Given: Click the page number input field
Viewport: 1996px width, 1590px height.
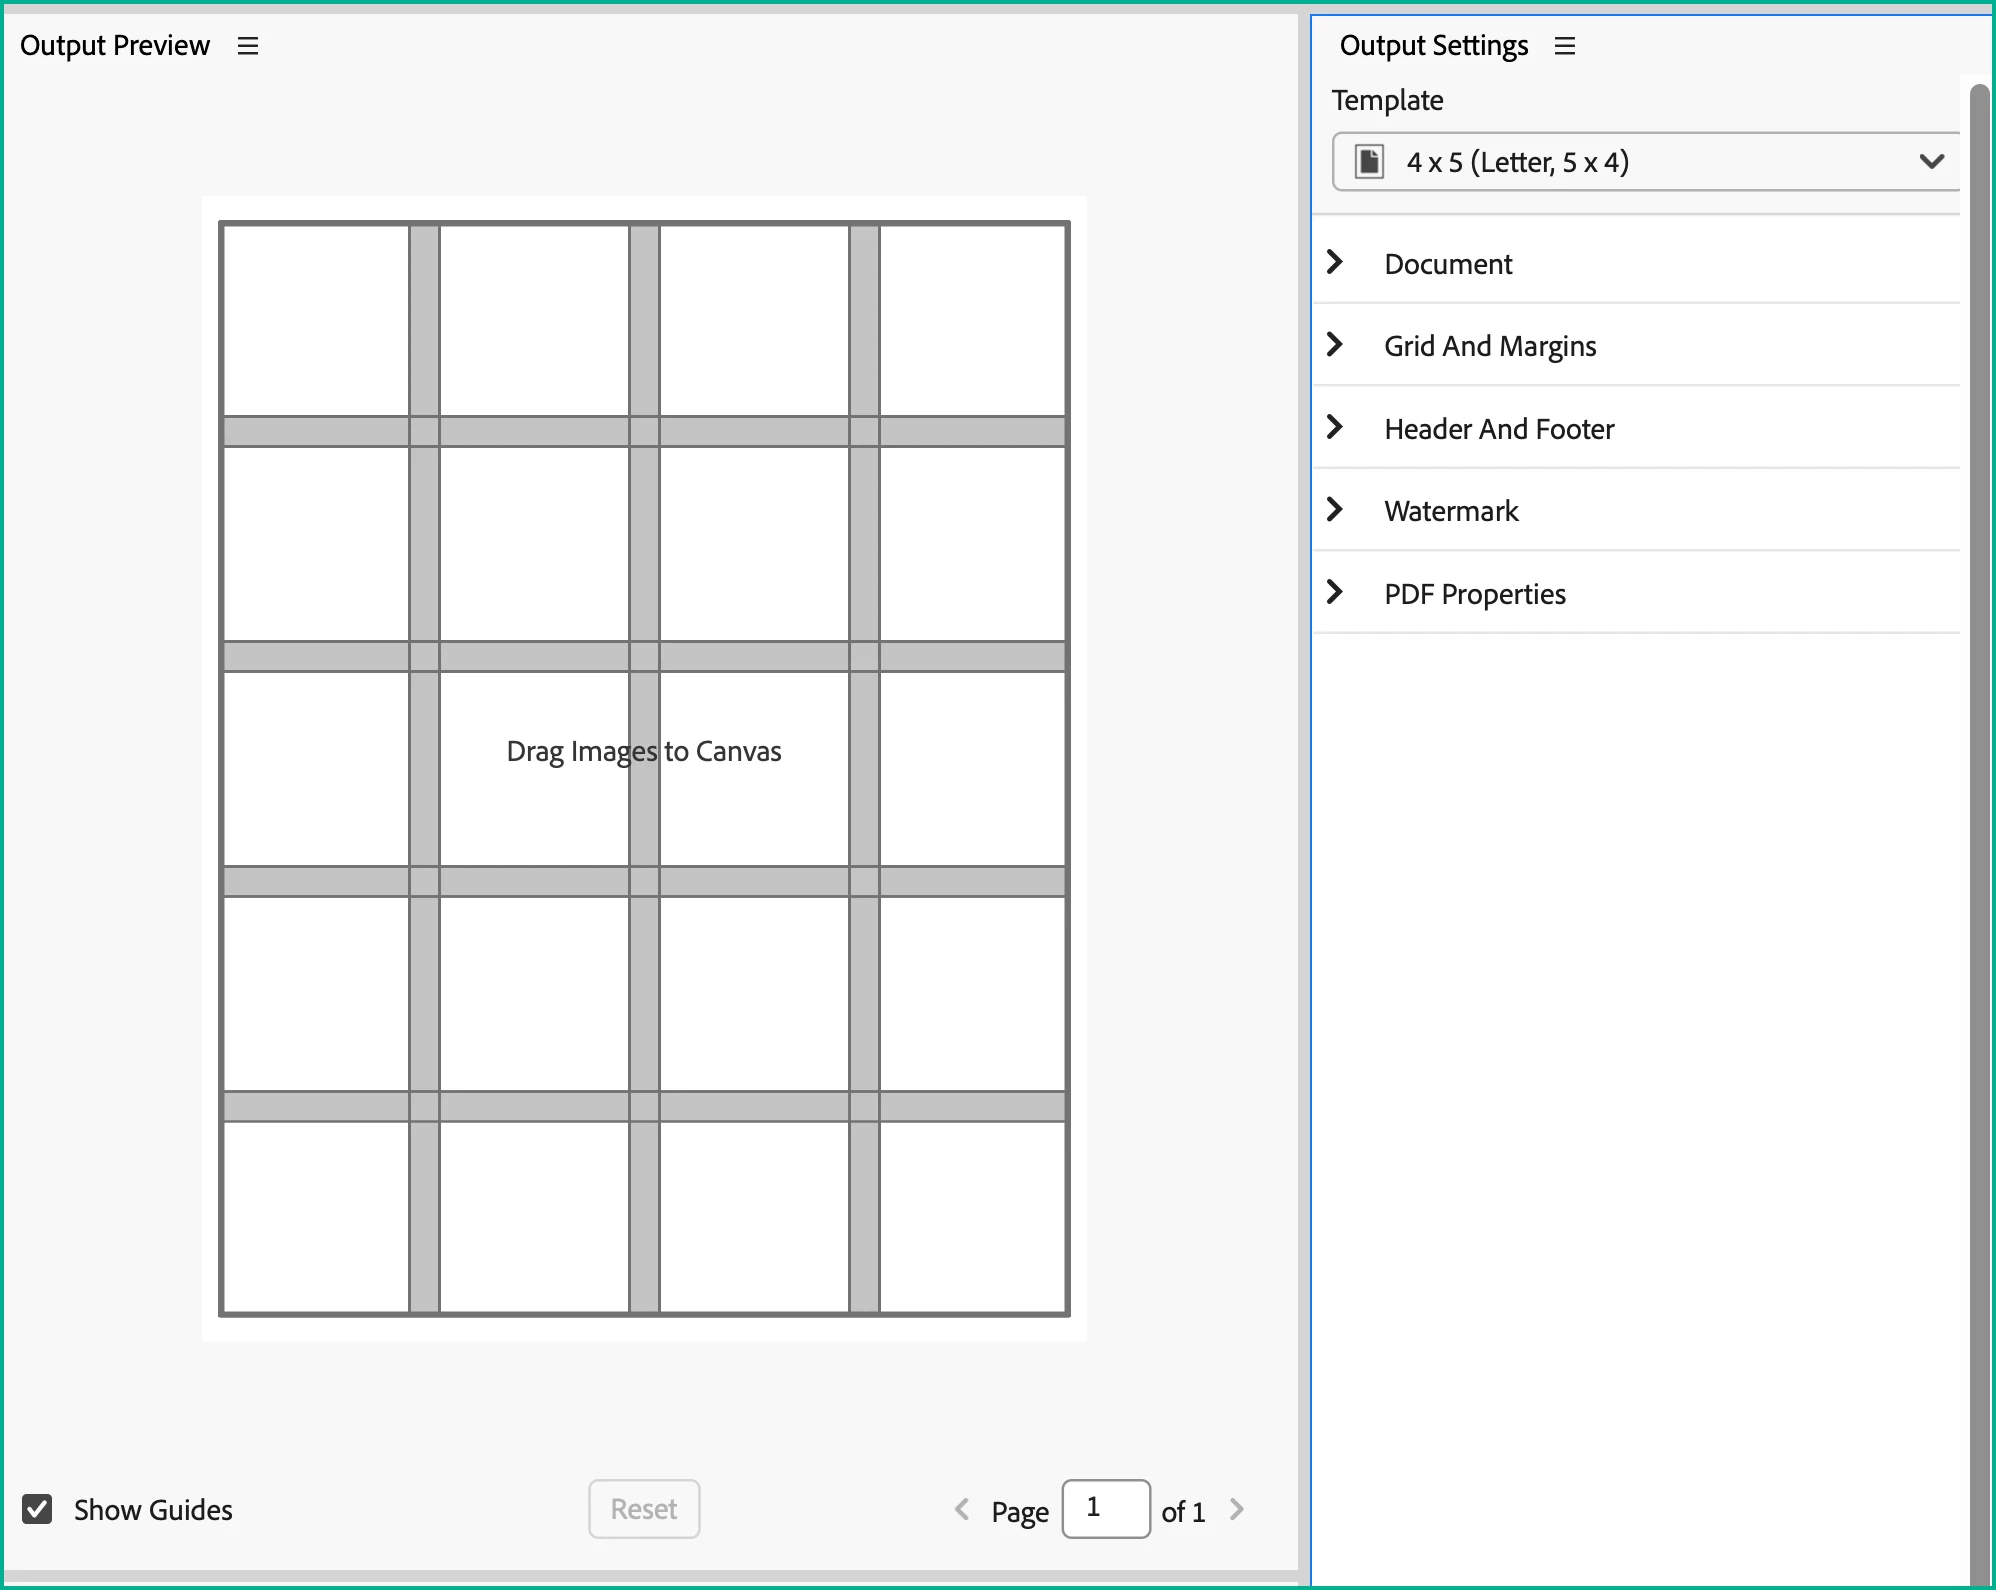Looking at the screenshot, I should pos(1105,1509).
